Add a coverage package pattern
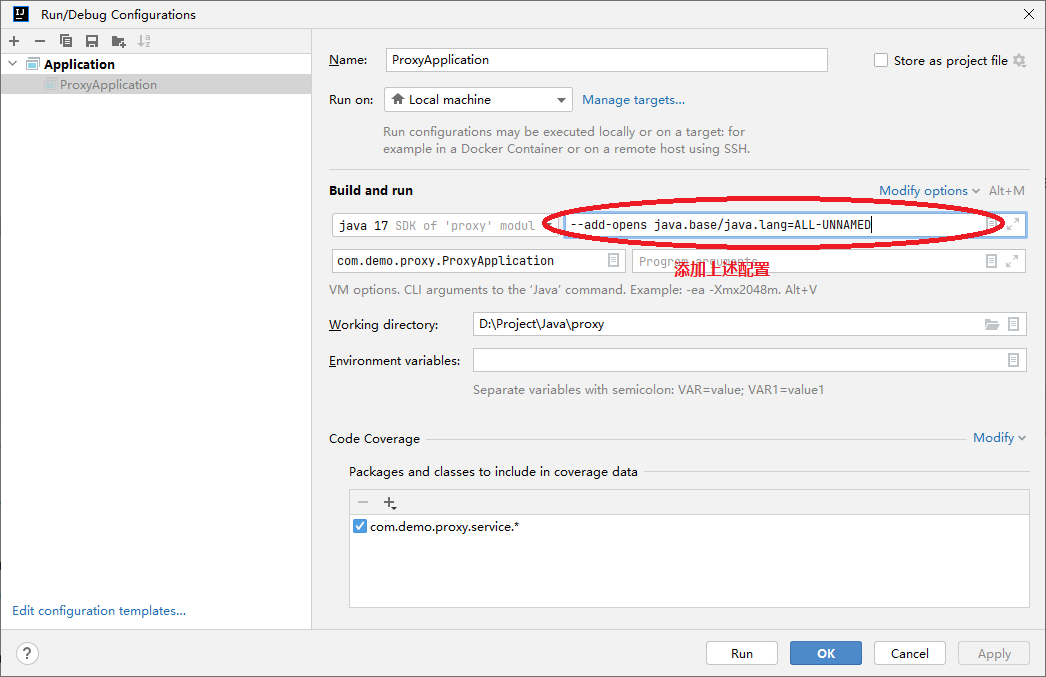The width and height of the screenshot is (1046, 677). tap(389, 502)
